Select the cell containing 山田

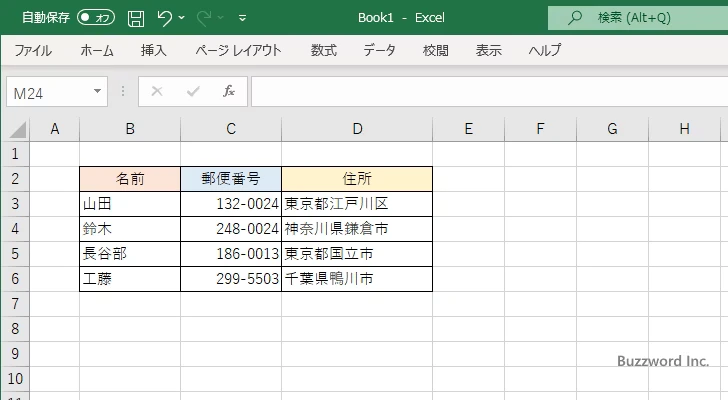(x=130, y=204)
